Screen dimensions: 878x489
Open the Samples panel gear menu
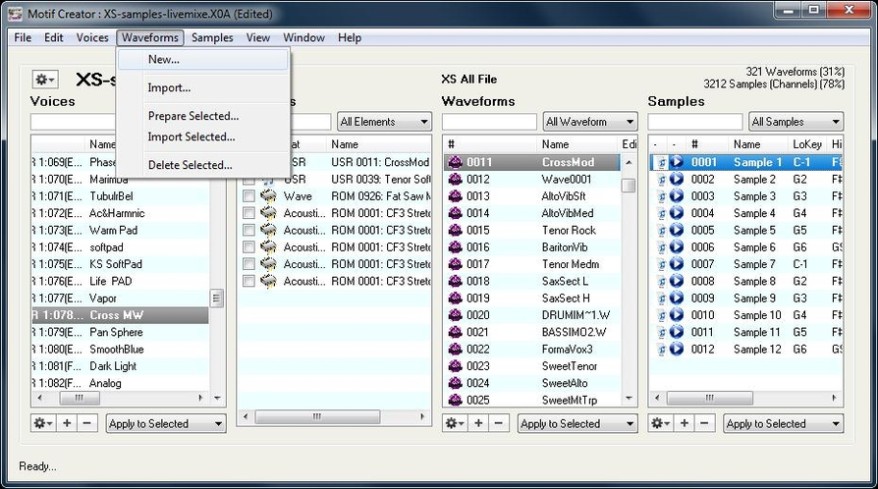661,423
